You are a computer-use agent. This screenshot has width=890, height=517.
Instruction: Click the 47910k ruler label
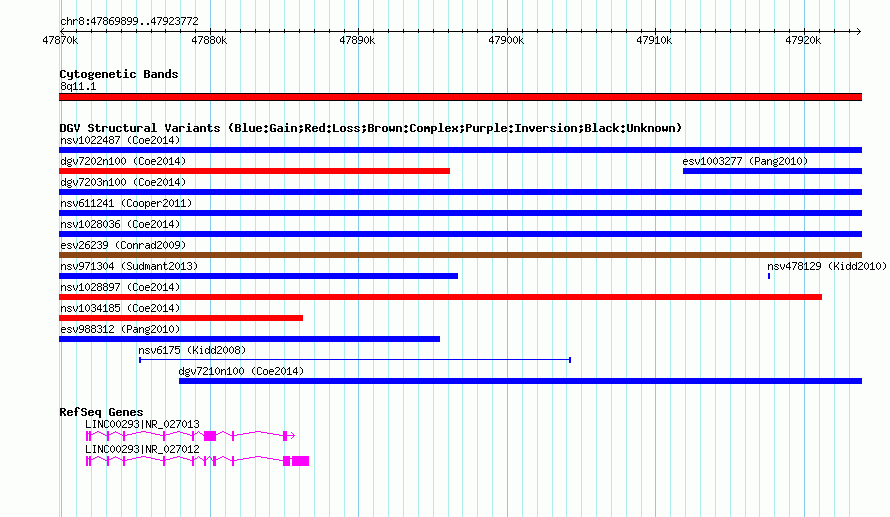pyautogui.click(x=654, y=40)
